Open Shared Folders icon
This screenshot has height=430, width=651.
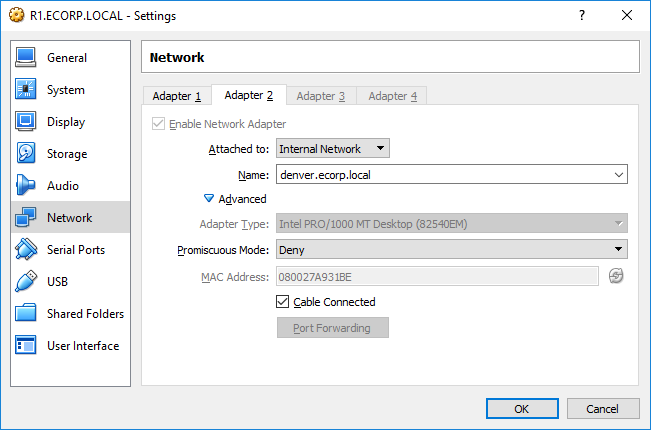(26, 313)
